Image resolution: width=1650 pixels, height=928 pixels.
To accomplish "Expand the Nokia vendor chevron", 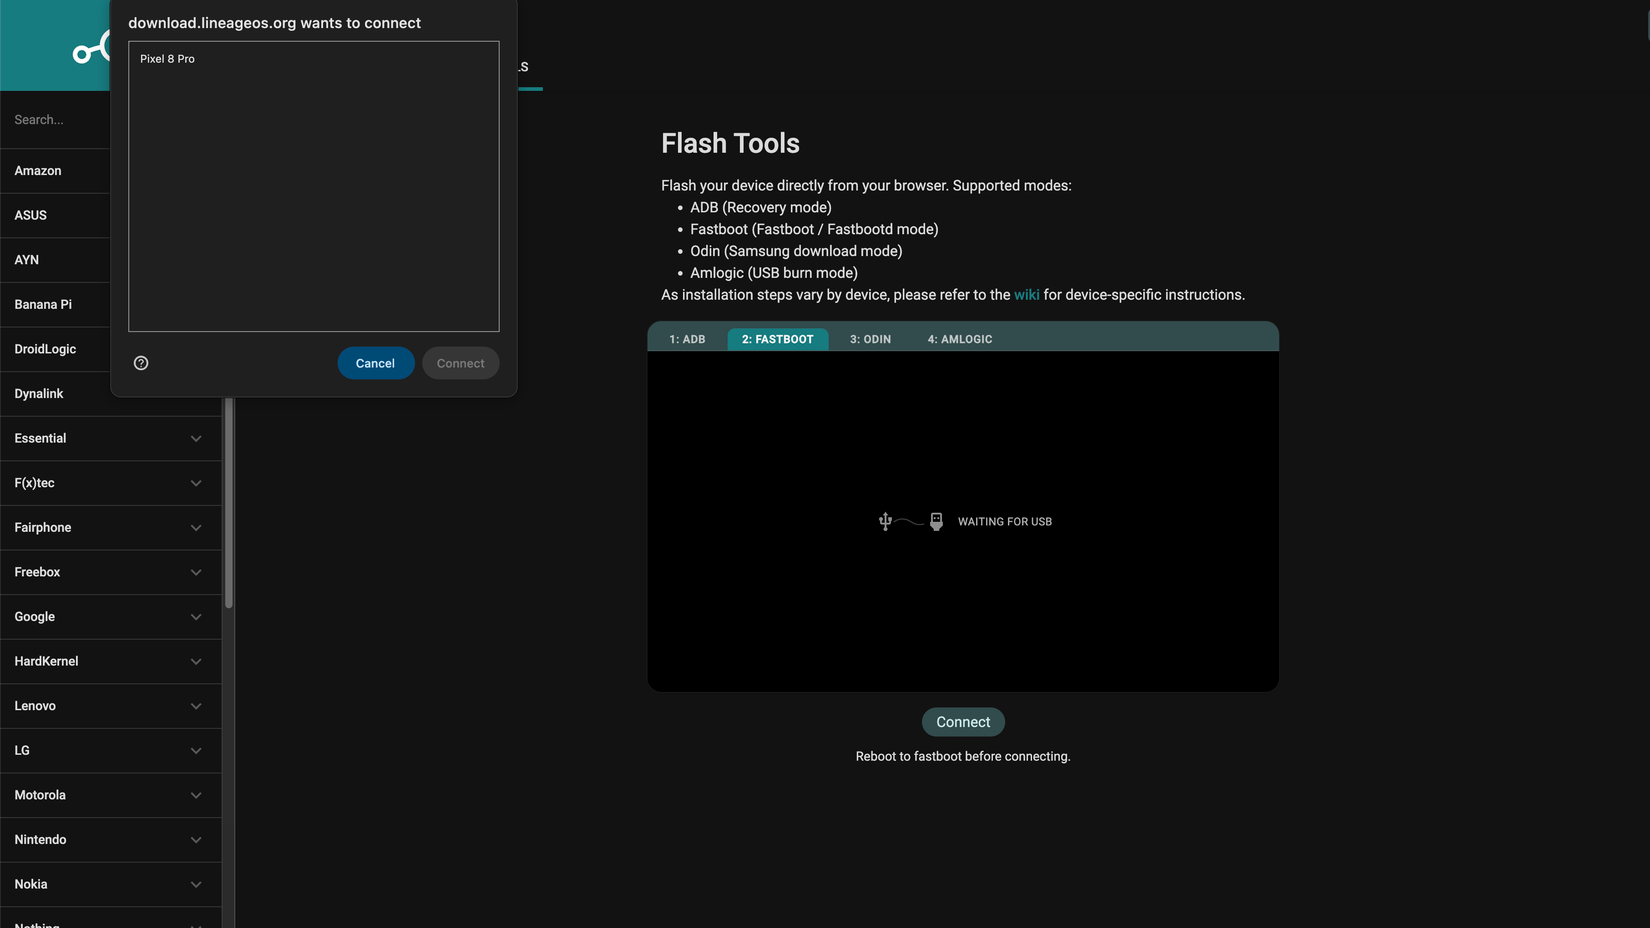I will pos(196,884).
